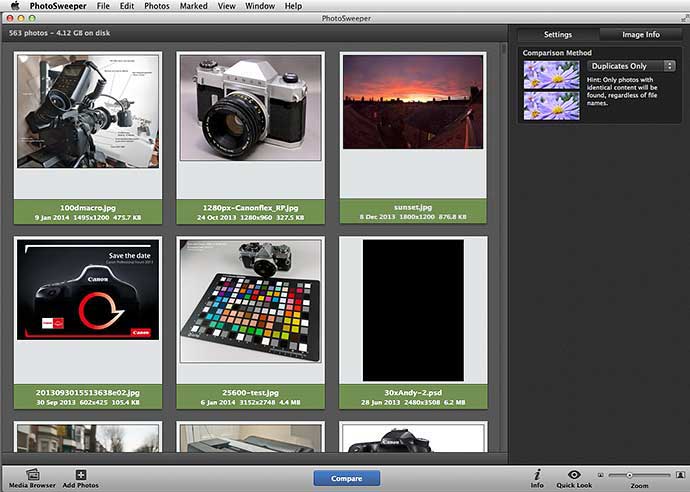This screenshot has height=492, width=690.
Task: Select the partially visible black Canon DSLR thumbnail
Action: point(413,437)
